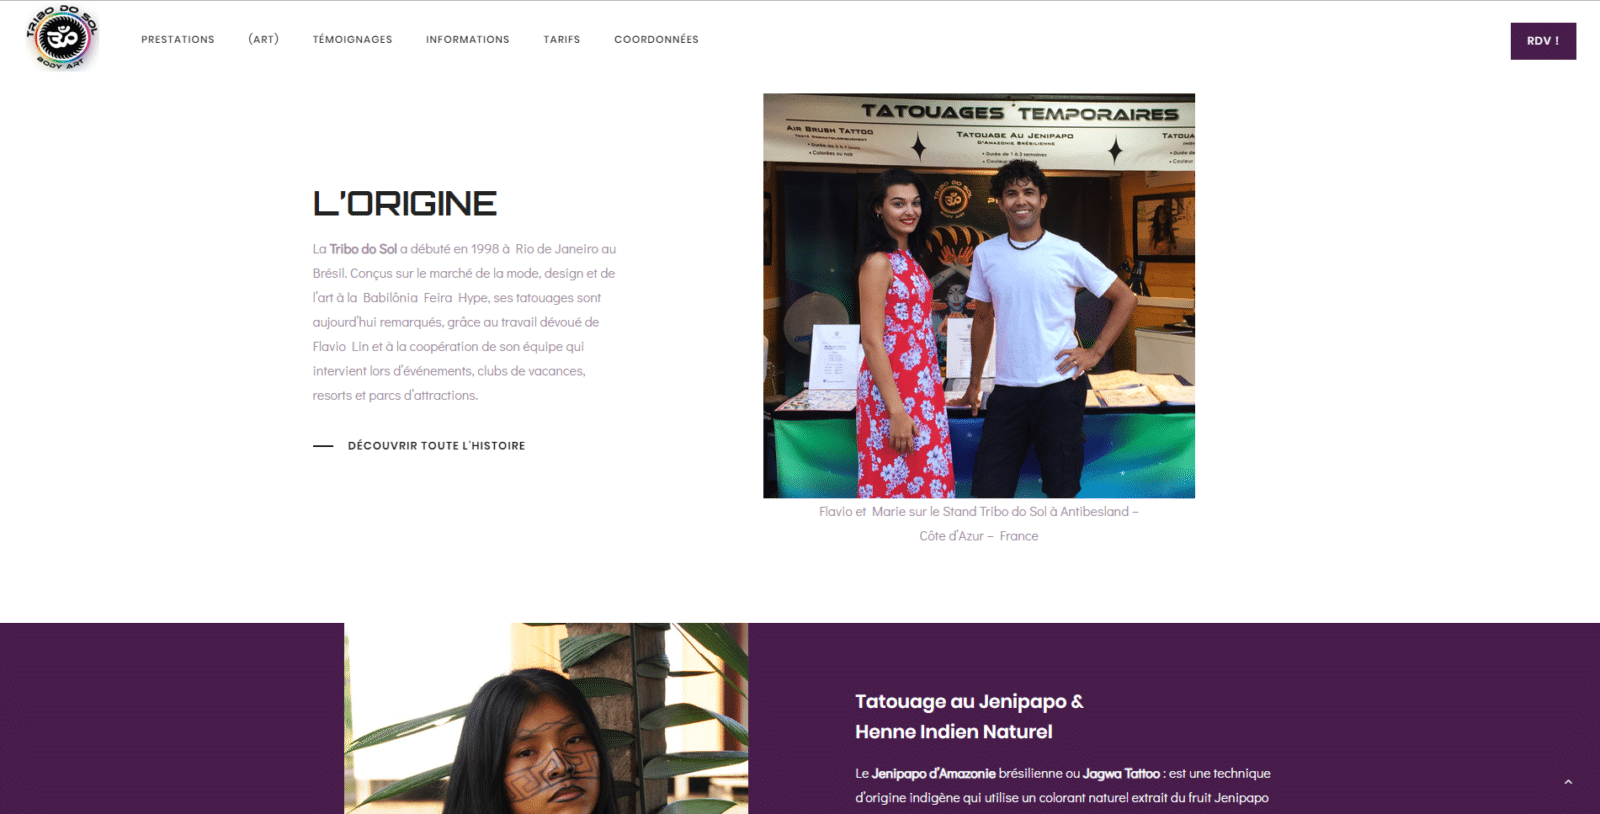Open the Flavio and Marie stand photo
This screenshot has width=1600, height=814.
tap(979, 296)
